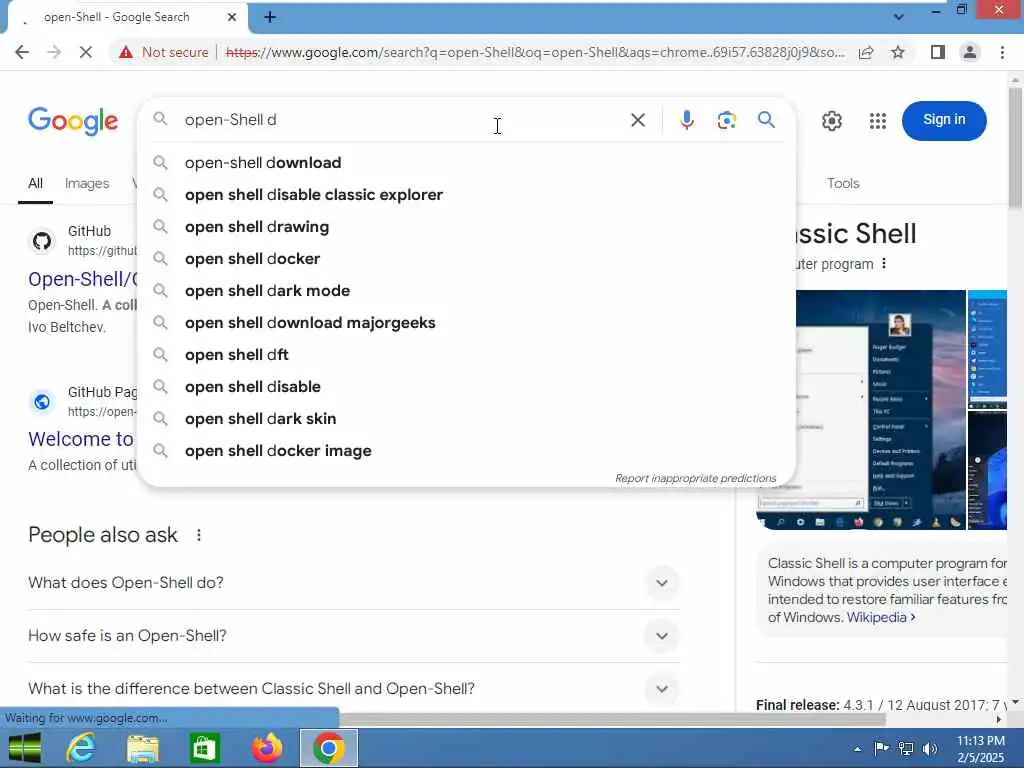This screenshot has height=768, width=1024.
Task: Click 'Report inappropriate predictions' link
Action: (x=696, y=478)
